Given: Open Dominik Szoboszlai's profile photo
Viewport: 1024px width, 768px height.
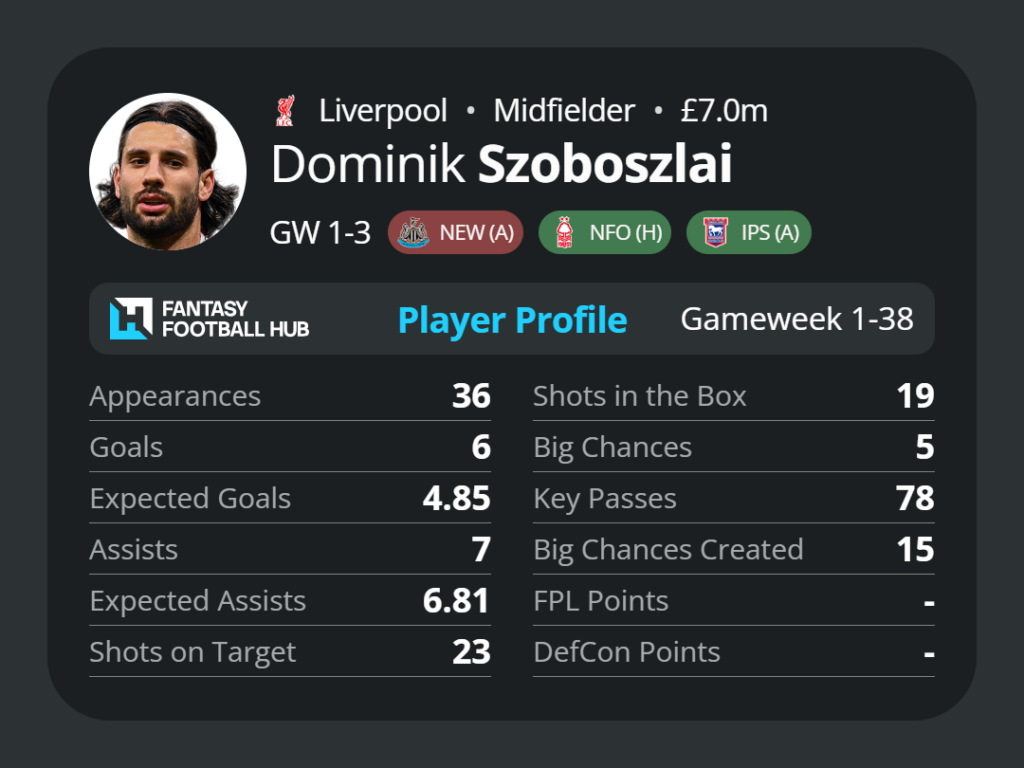Looking at the screenshot, I should 168,171.
